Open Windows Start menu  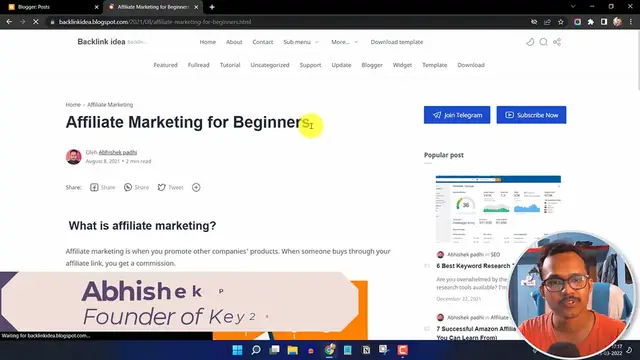237,350
